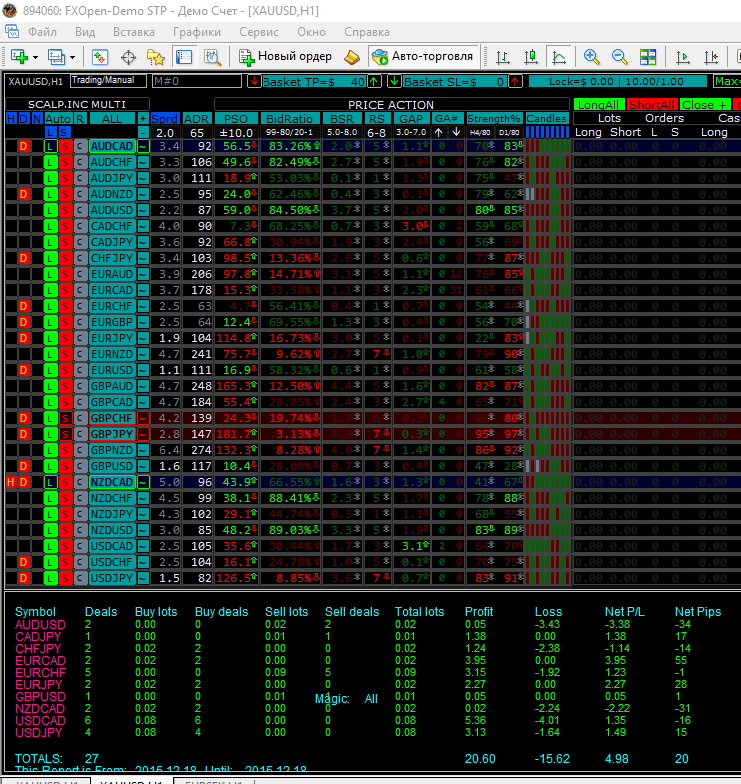Open the Data Window crosshair icon
The width and height of the screenshot is (741, 784).
click(128, 57)
